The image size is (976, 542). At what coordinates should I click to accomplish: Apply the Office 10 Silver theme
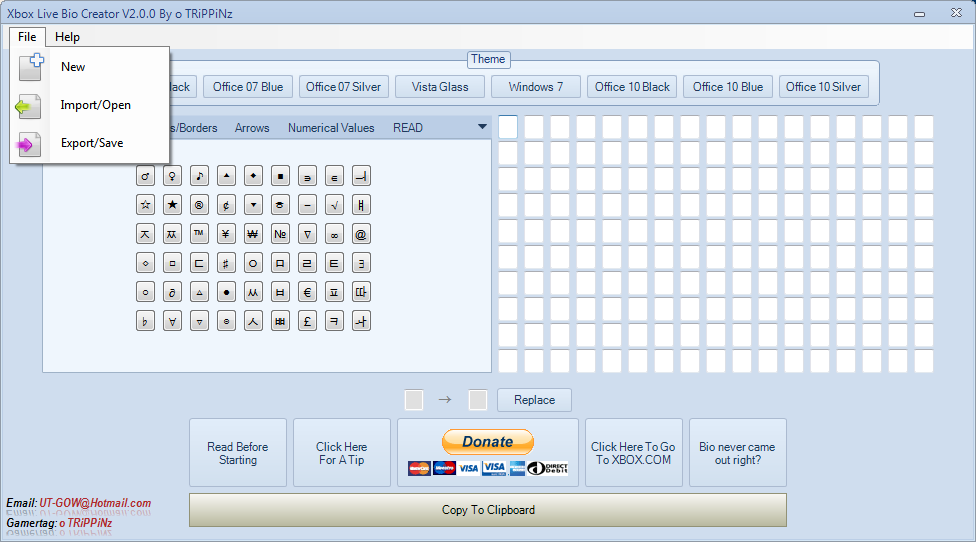[x=824, y=87]
